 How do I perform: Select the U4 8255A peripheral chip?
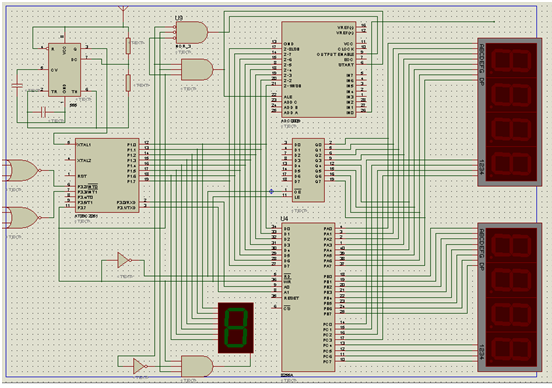pyautogui.click(x=308, y=297)
